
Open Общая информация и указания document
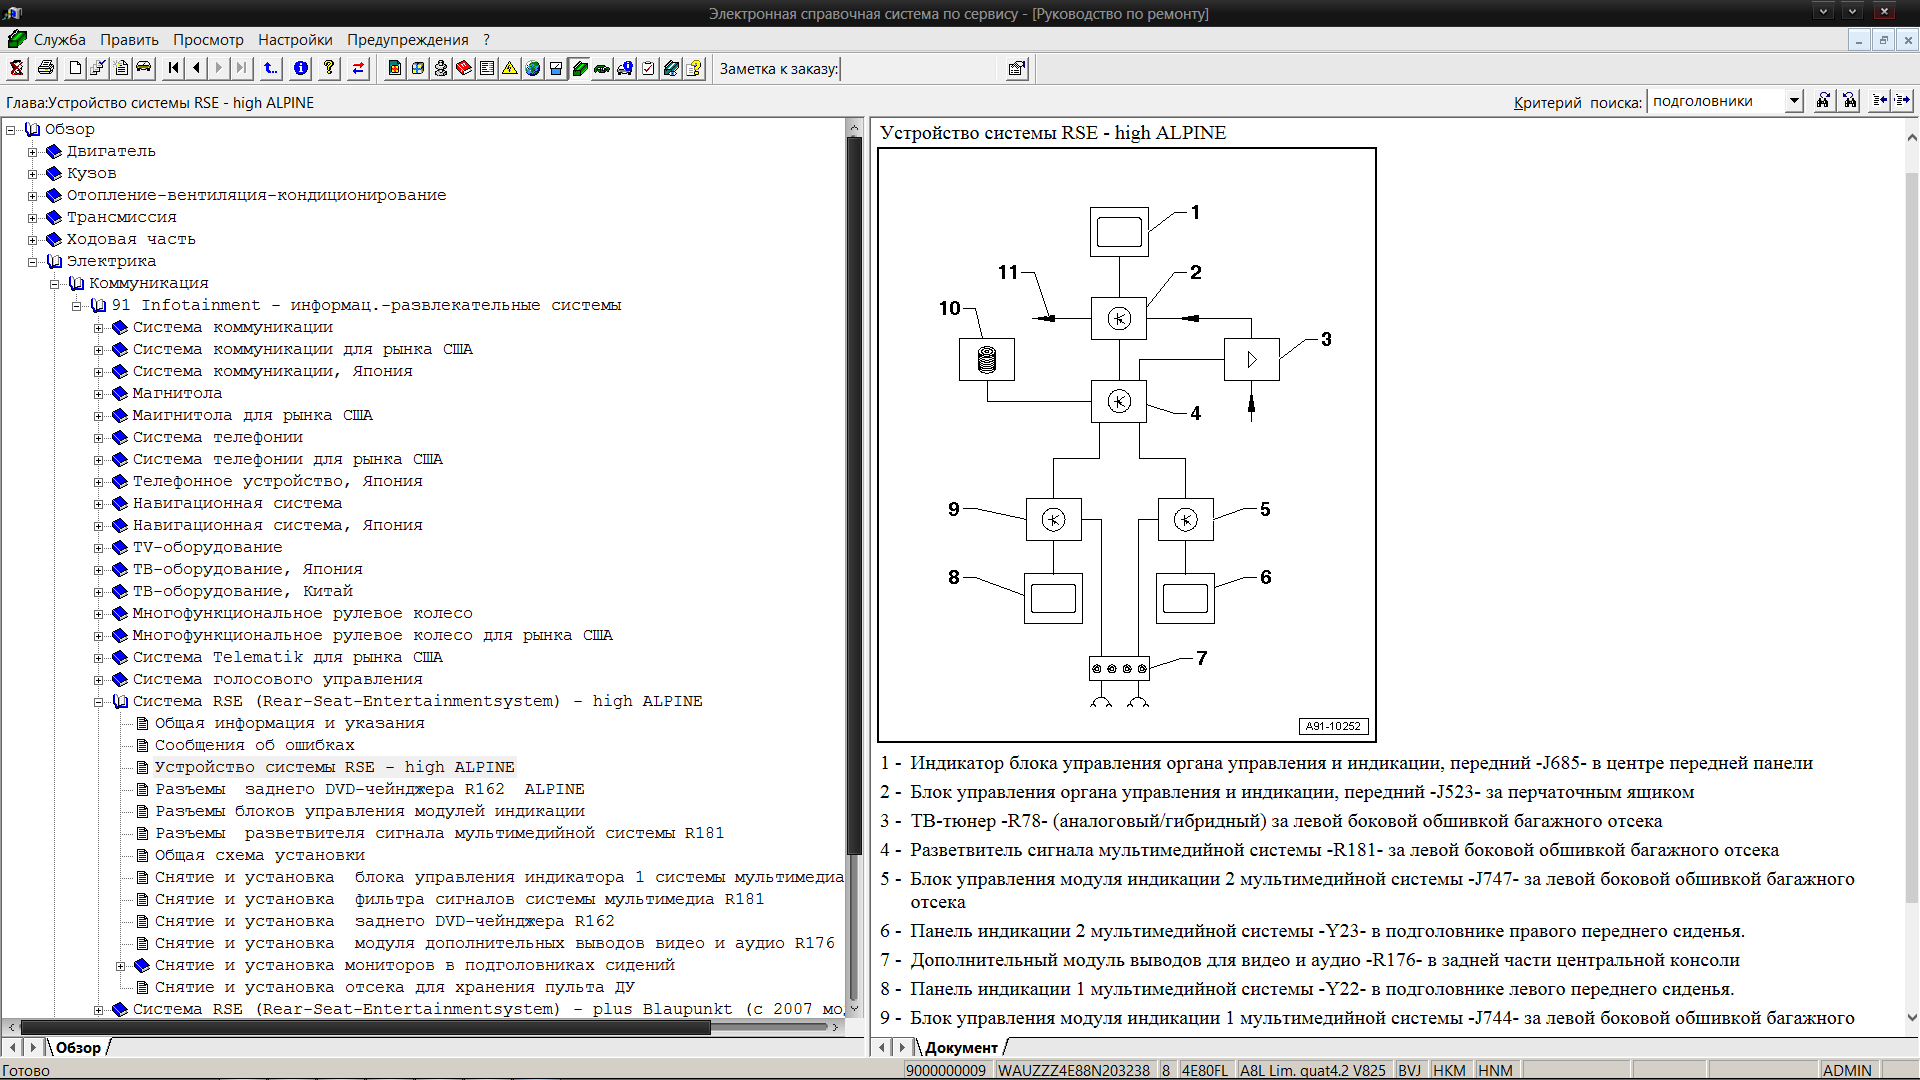(x=289, y=723)
